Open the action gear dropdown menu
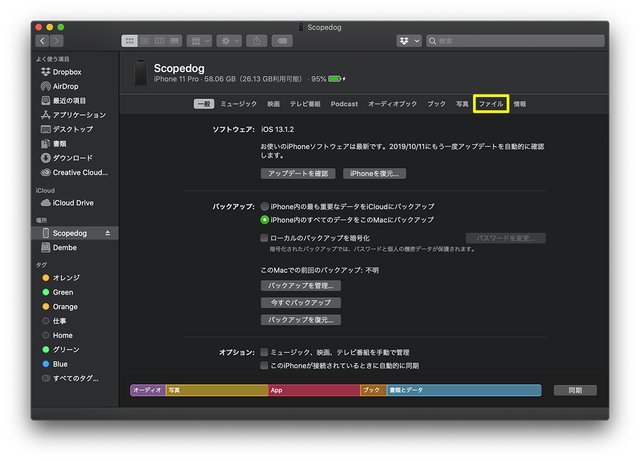Screen dimensions: 640x461 click(229, 41)
